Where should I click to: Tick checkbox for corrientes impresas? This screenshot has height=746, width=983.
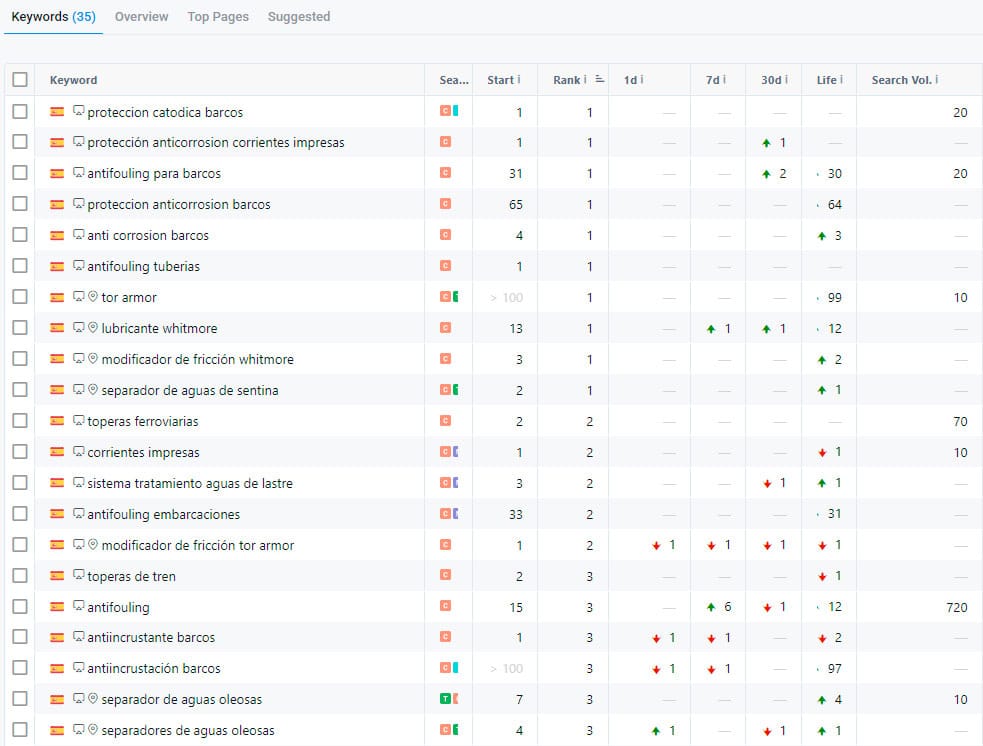click(x=20, y=451)
